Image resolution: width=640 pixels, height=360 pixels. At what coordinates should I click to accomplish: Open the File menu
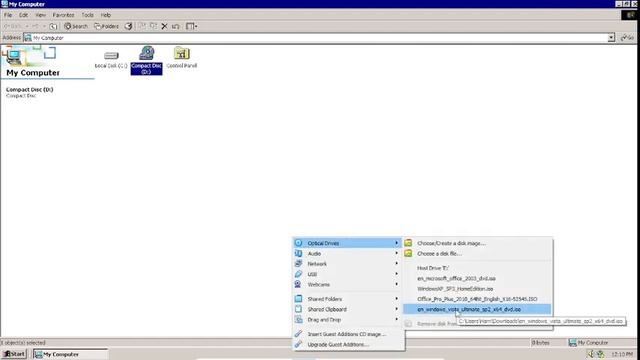click(x=8, y=15)
